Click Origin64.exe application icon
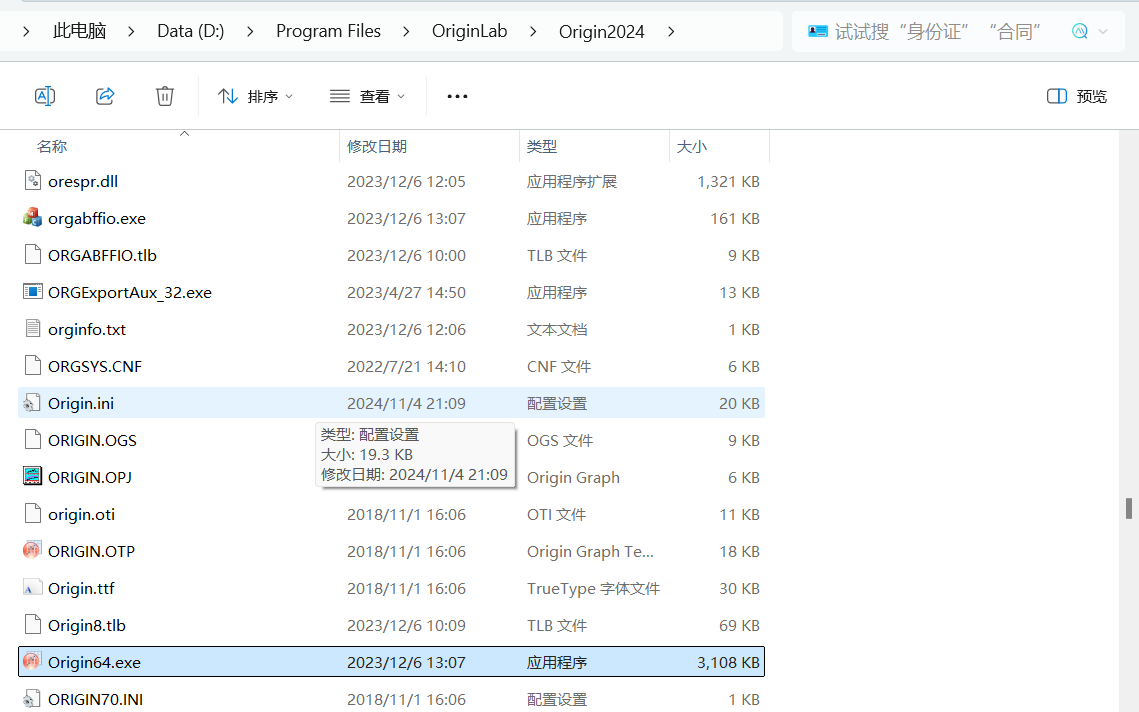 tap(32, 661)
